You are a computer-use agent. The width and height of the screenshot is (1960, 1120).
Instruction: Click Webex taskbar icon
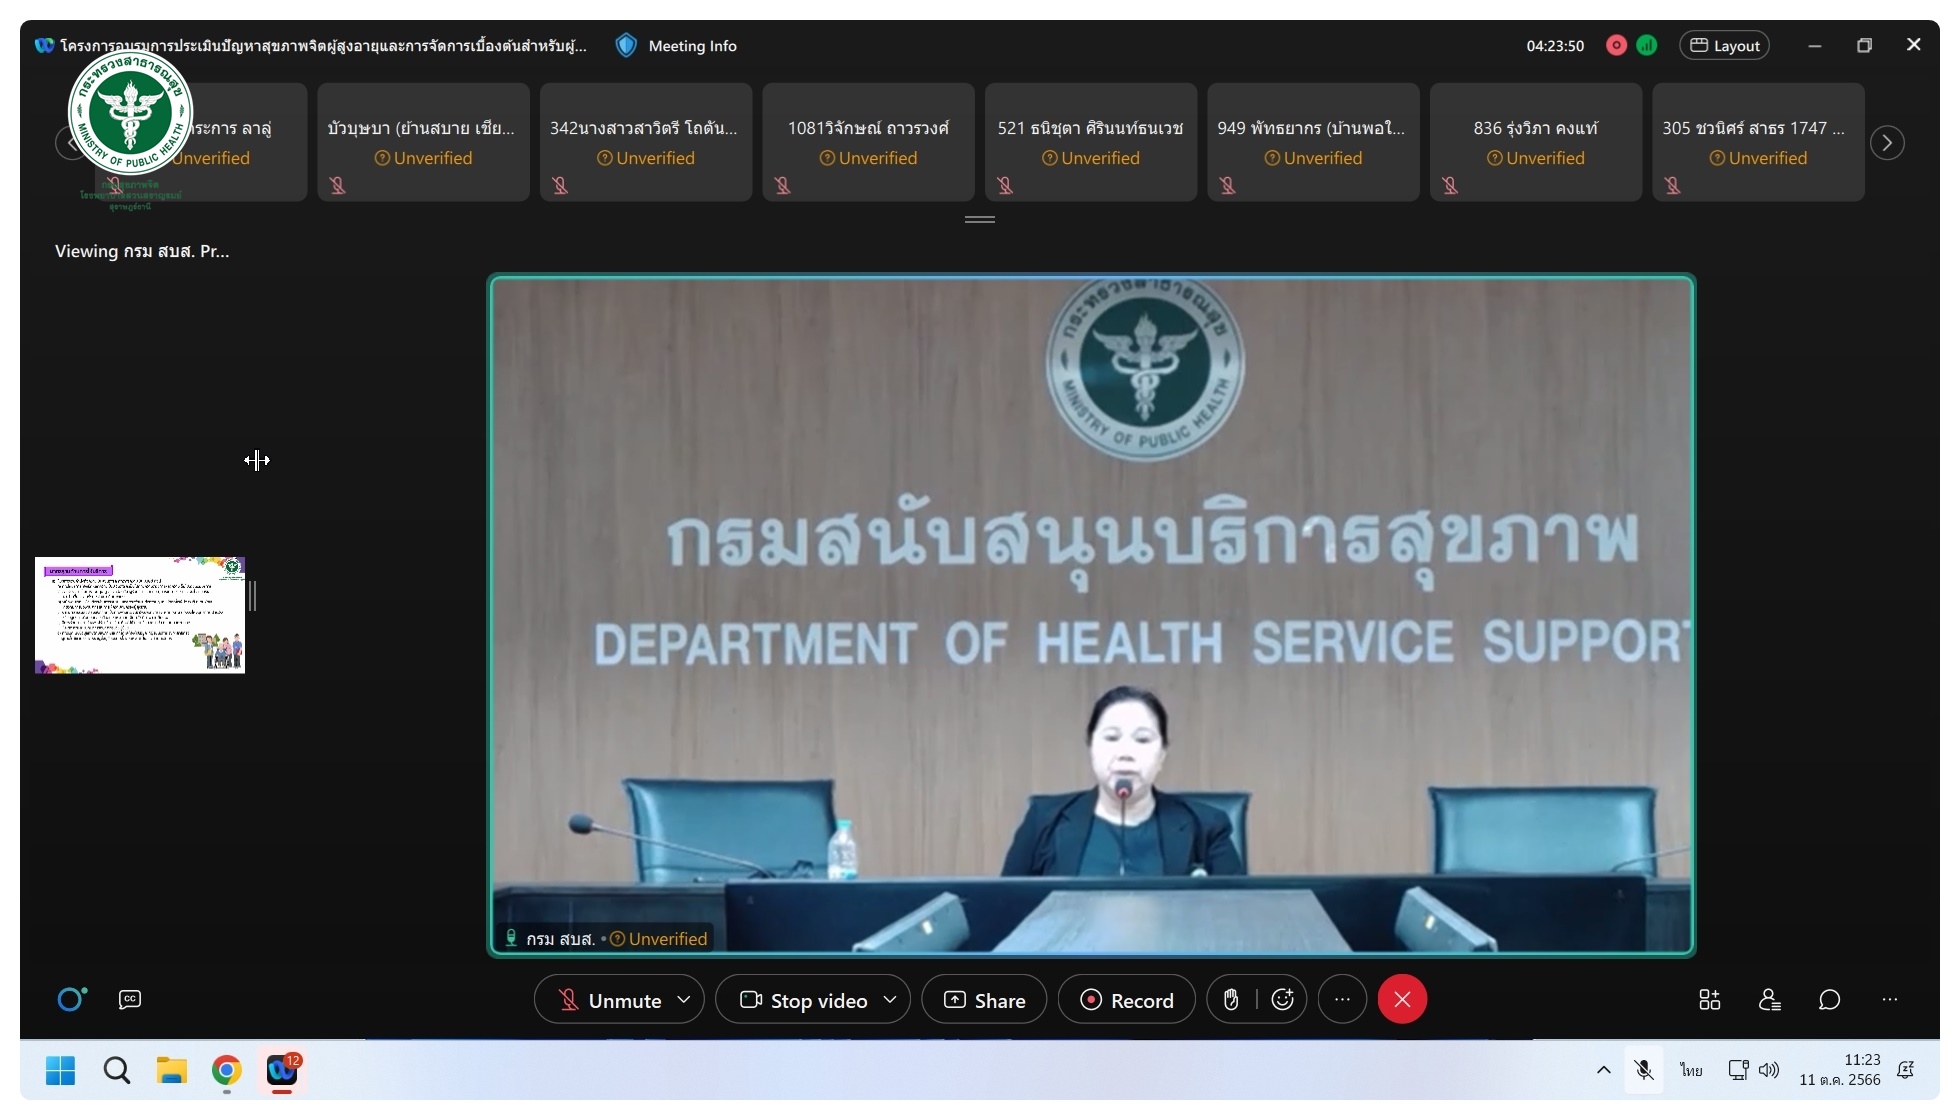pos(282,1071)
